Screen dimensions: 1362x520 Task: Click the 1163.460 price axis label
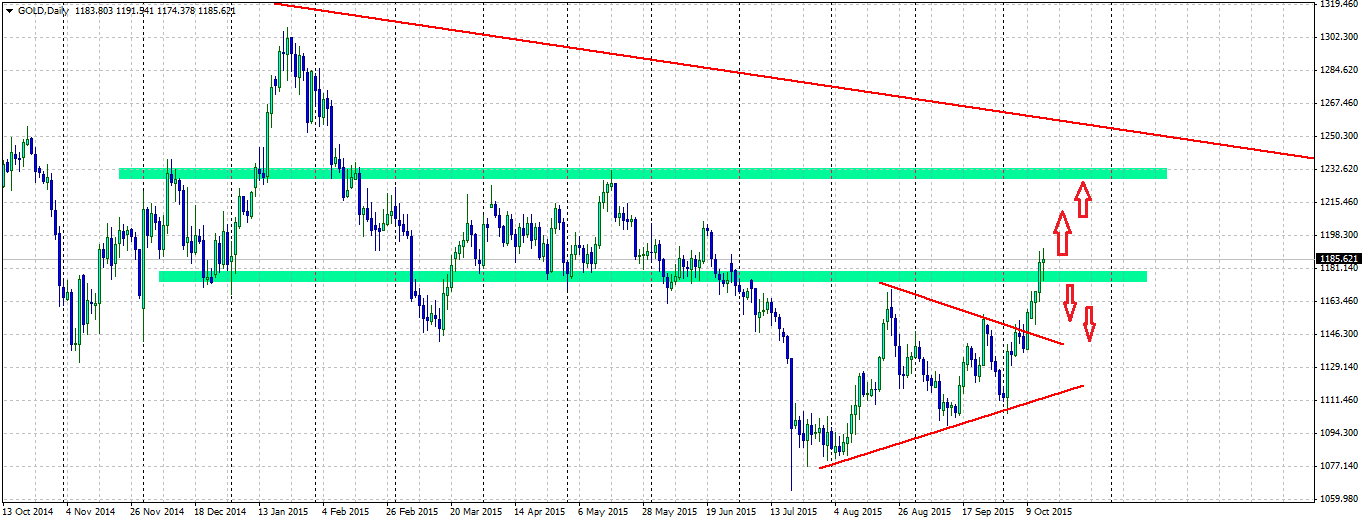1340,301
